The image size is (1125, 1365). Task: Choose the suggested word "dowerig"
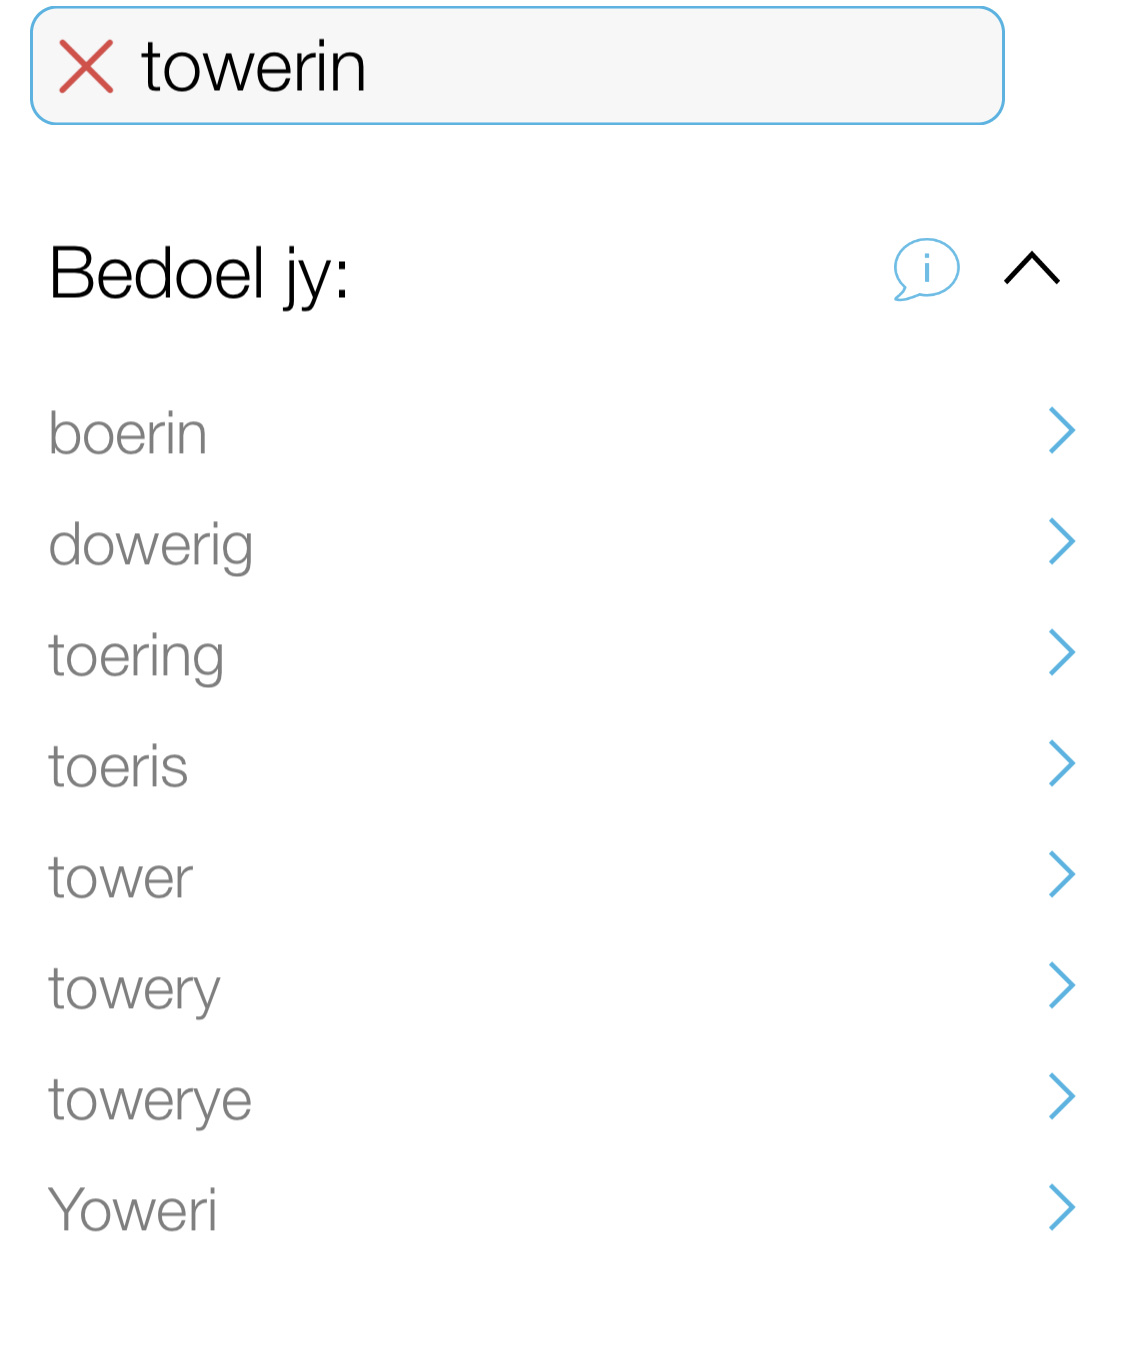pyautogui.click(x=151, y=545)
